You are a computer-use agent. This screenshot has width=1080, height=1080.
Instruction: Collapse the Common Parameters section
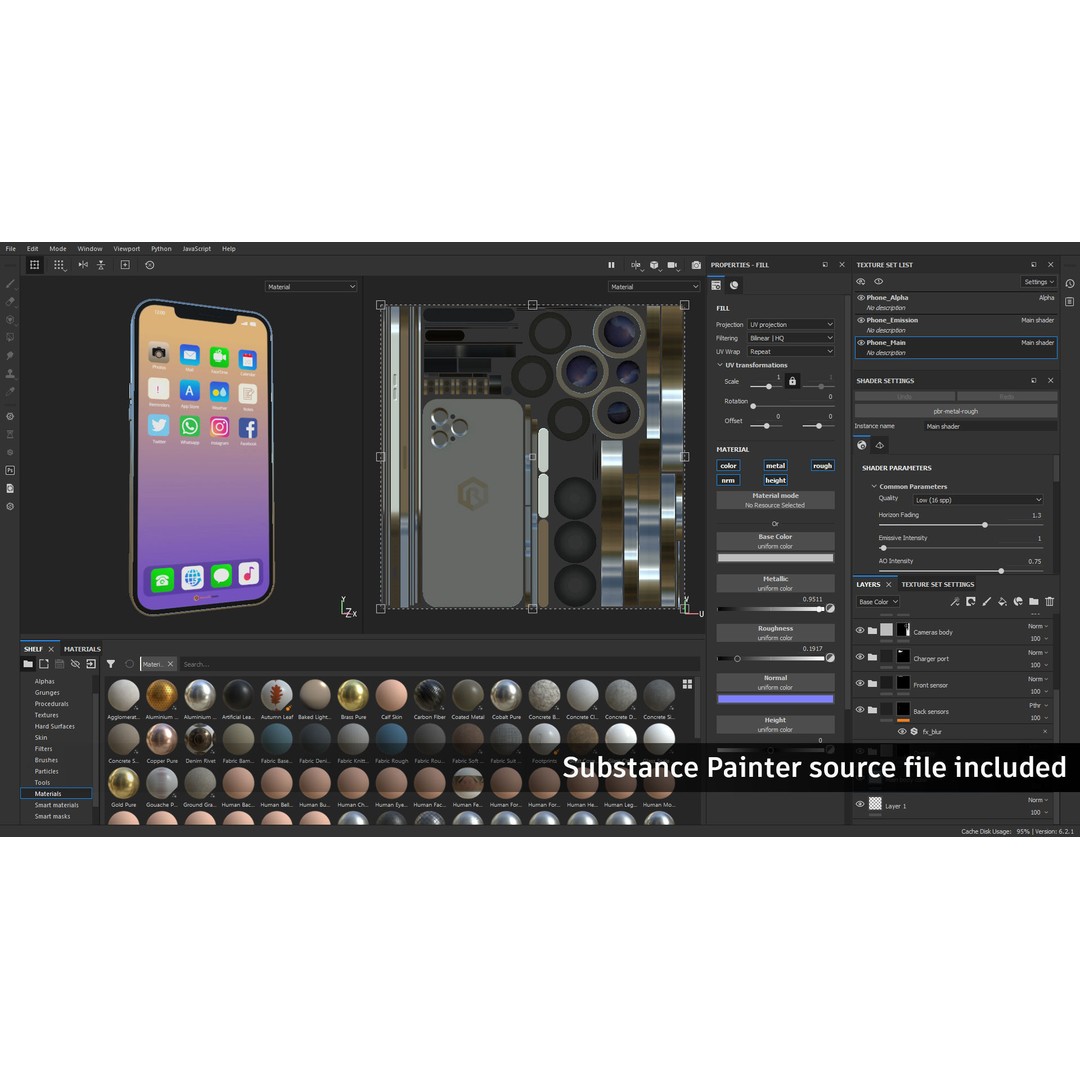[874, 486]
